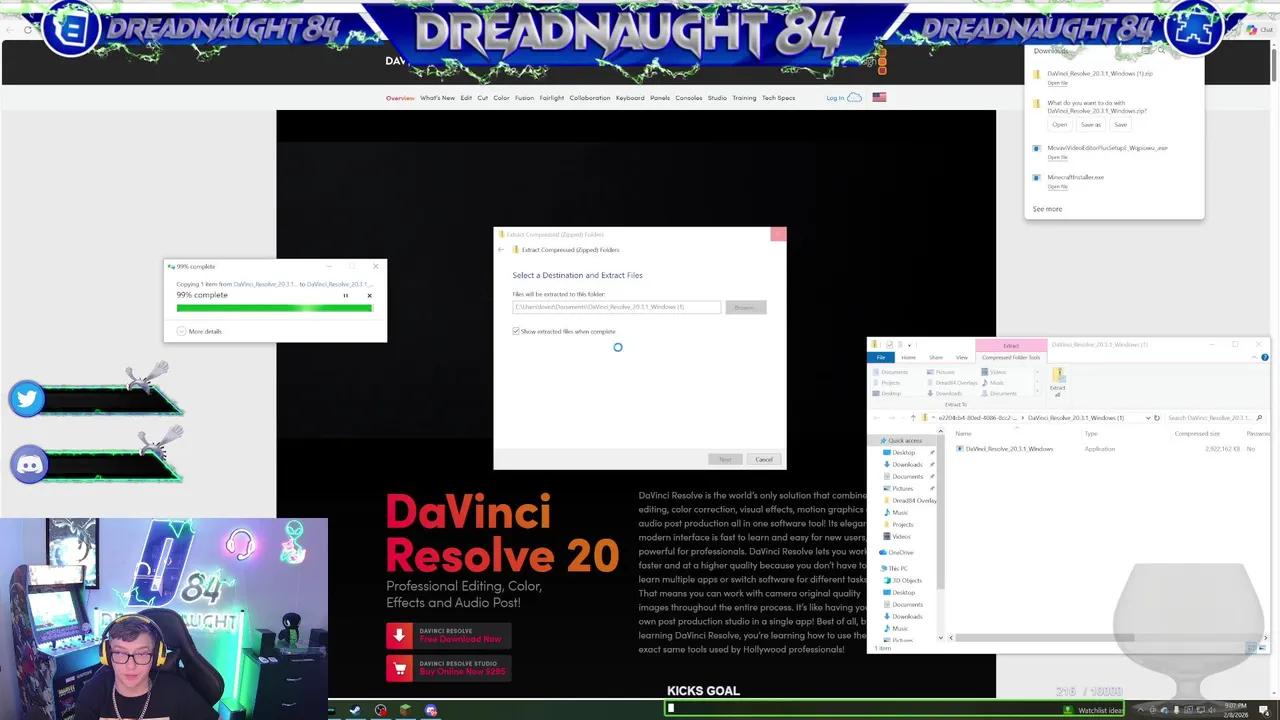Image resolution: width=1280 pixels, height=720 pixels.
Task: Click Cancel in the Extract dialog
Action: click(x=764, y=459)
